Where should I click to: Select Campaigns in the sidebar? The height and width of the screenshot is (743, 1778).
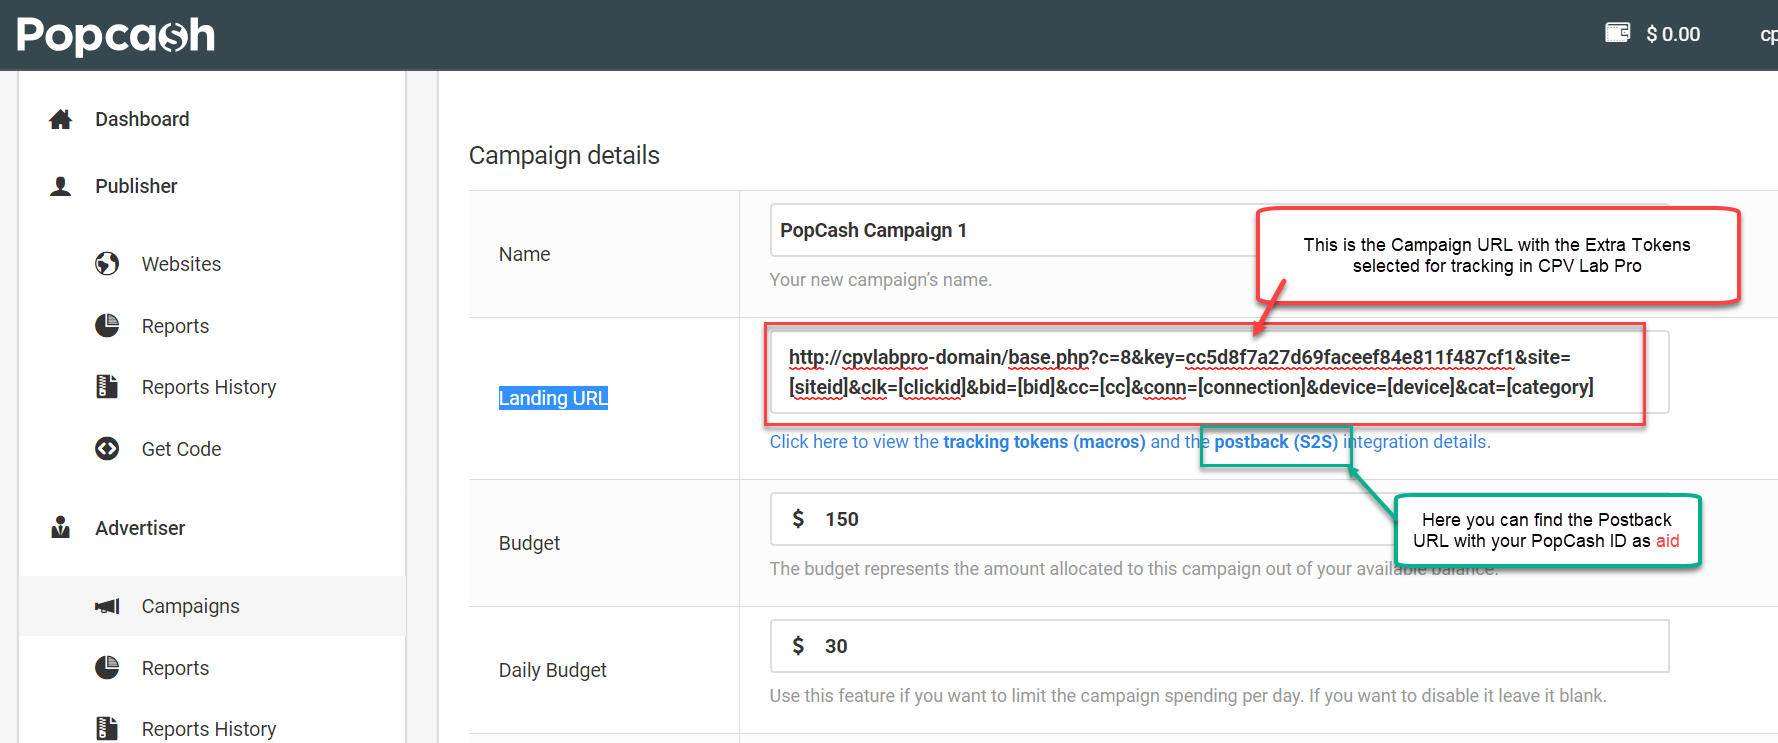pos(212,606)
